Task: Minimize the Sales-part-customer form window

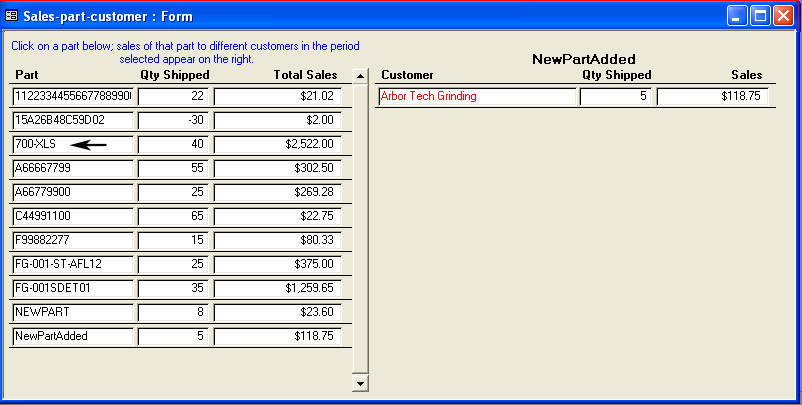Action: coord(737,16)
